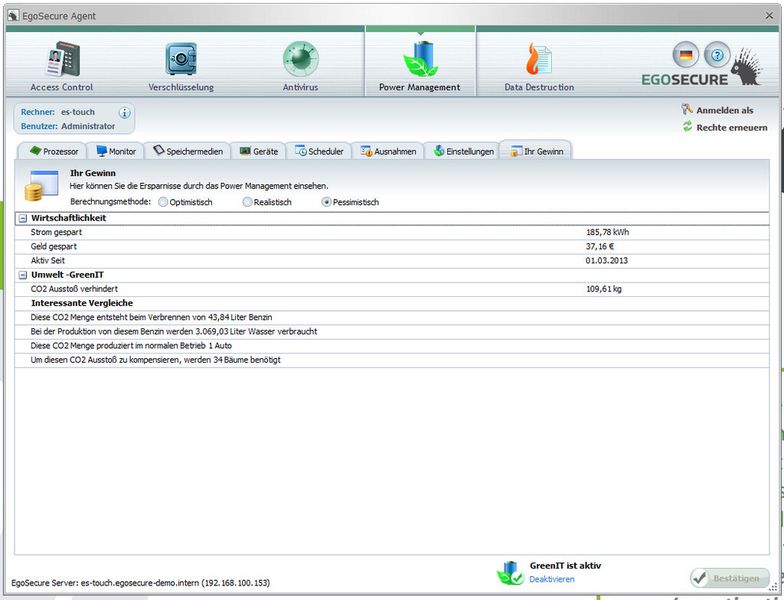Switch to the Monitor tab
784x600 pixels.
tap(116, 151)
